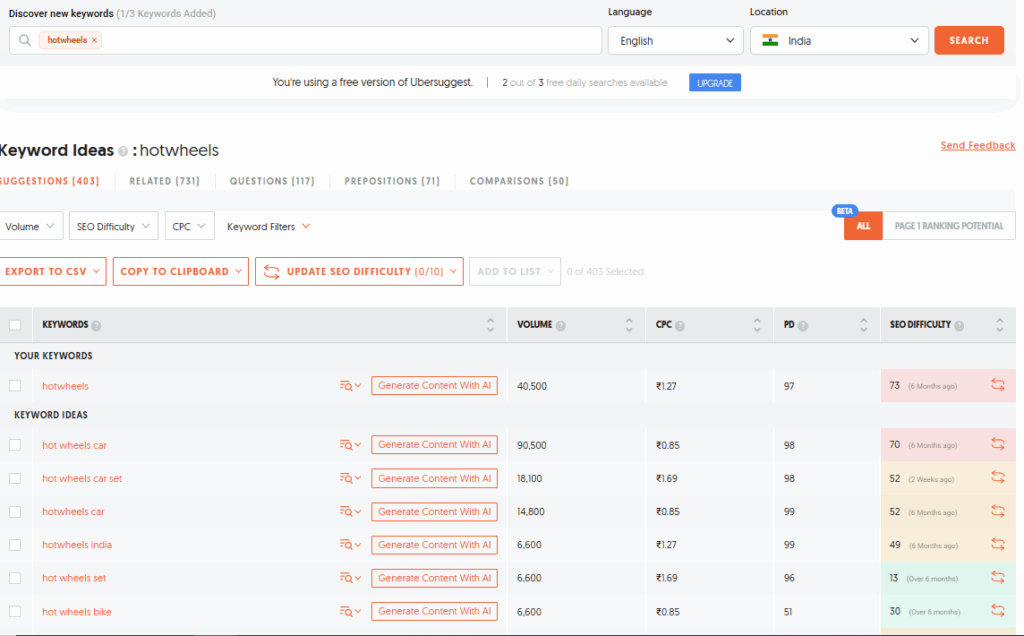
Task: Open the EXPORT TO CSV dropdown
Action: pos(52,271)
